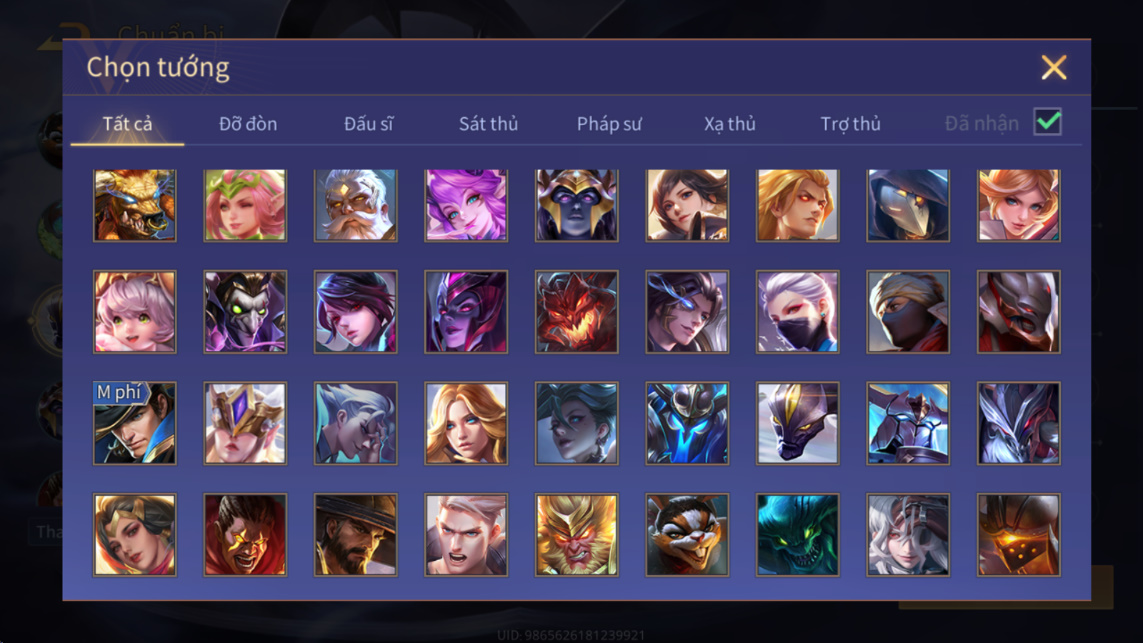Choose the hooded plague-mask bird hero
Screen dimensions: 1143x643
(x=908, y=206)
